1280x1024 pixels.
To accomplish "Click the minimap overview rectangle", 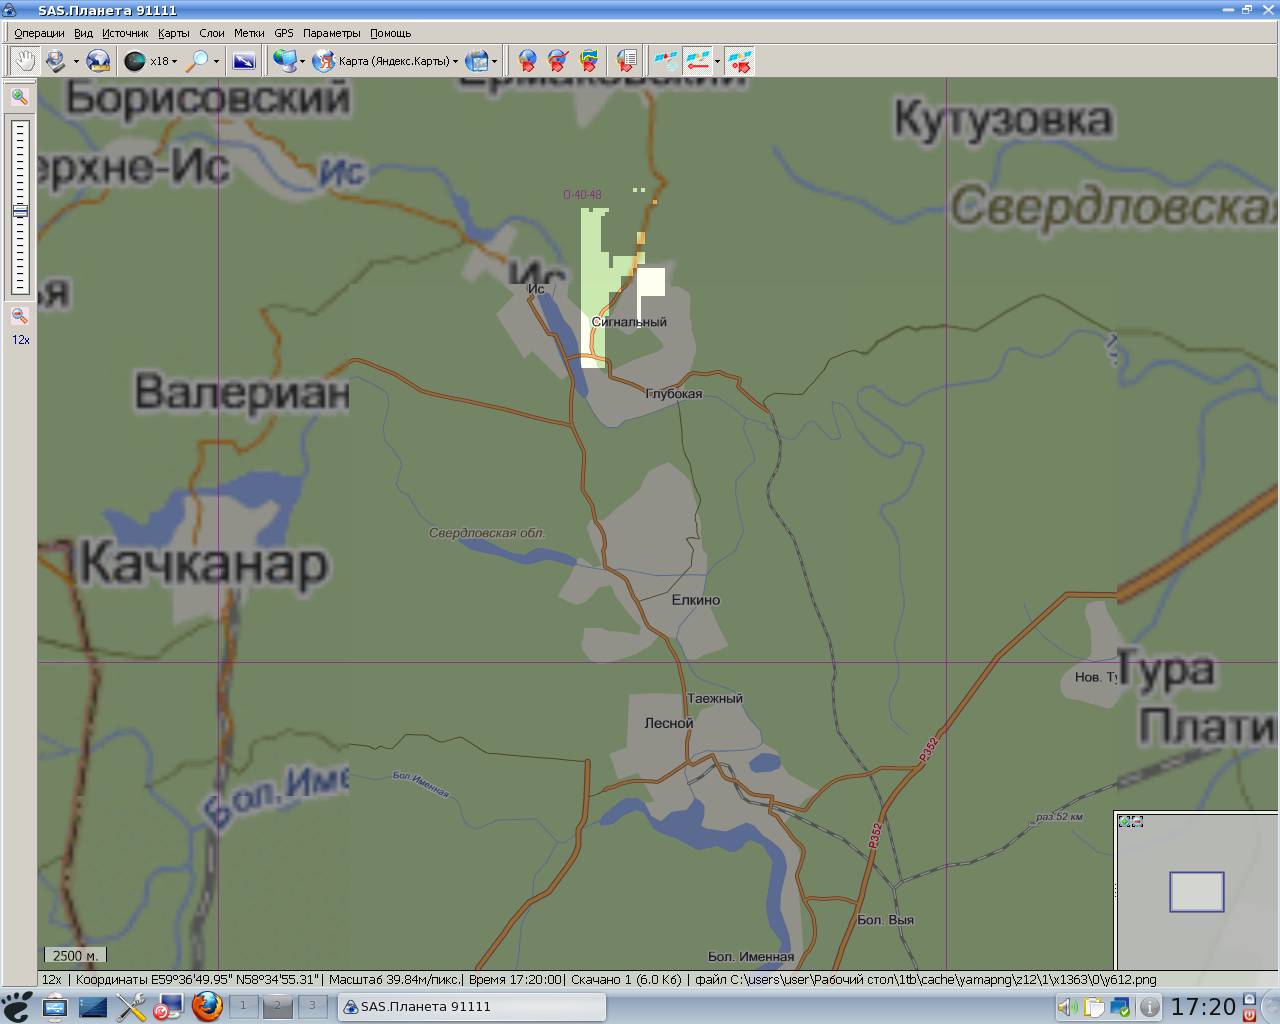I will tap(1196, 891).
